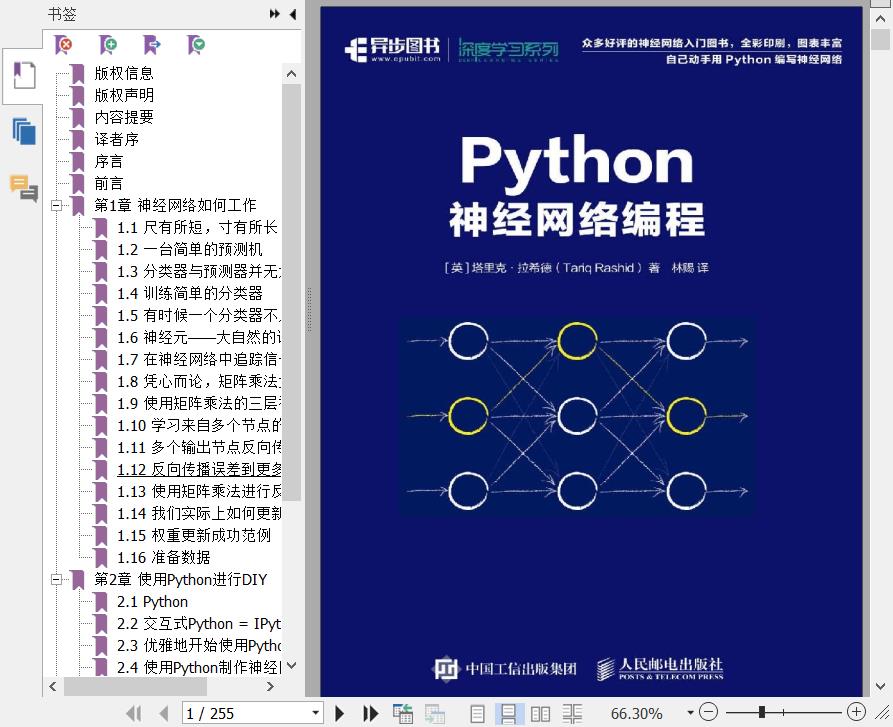Screen dimensions: 893x727
Task: Open bookmark 内容提要
Action: [x=124, y=117]
